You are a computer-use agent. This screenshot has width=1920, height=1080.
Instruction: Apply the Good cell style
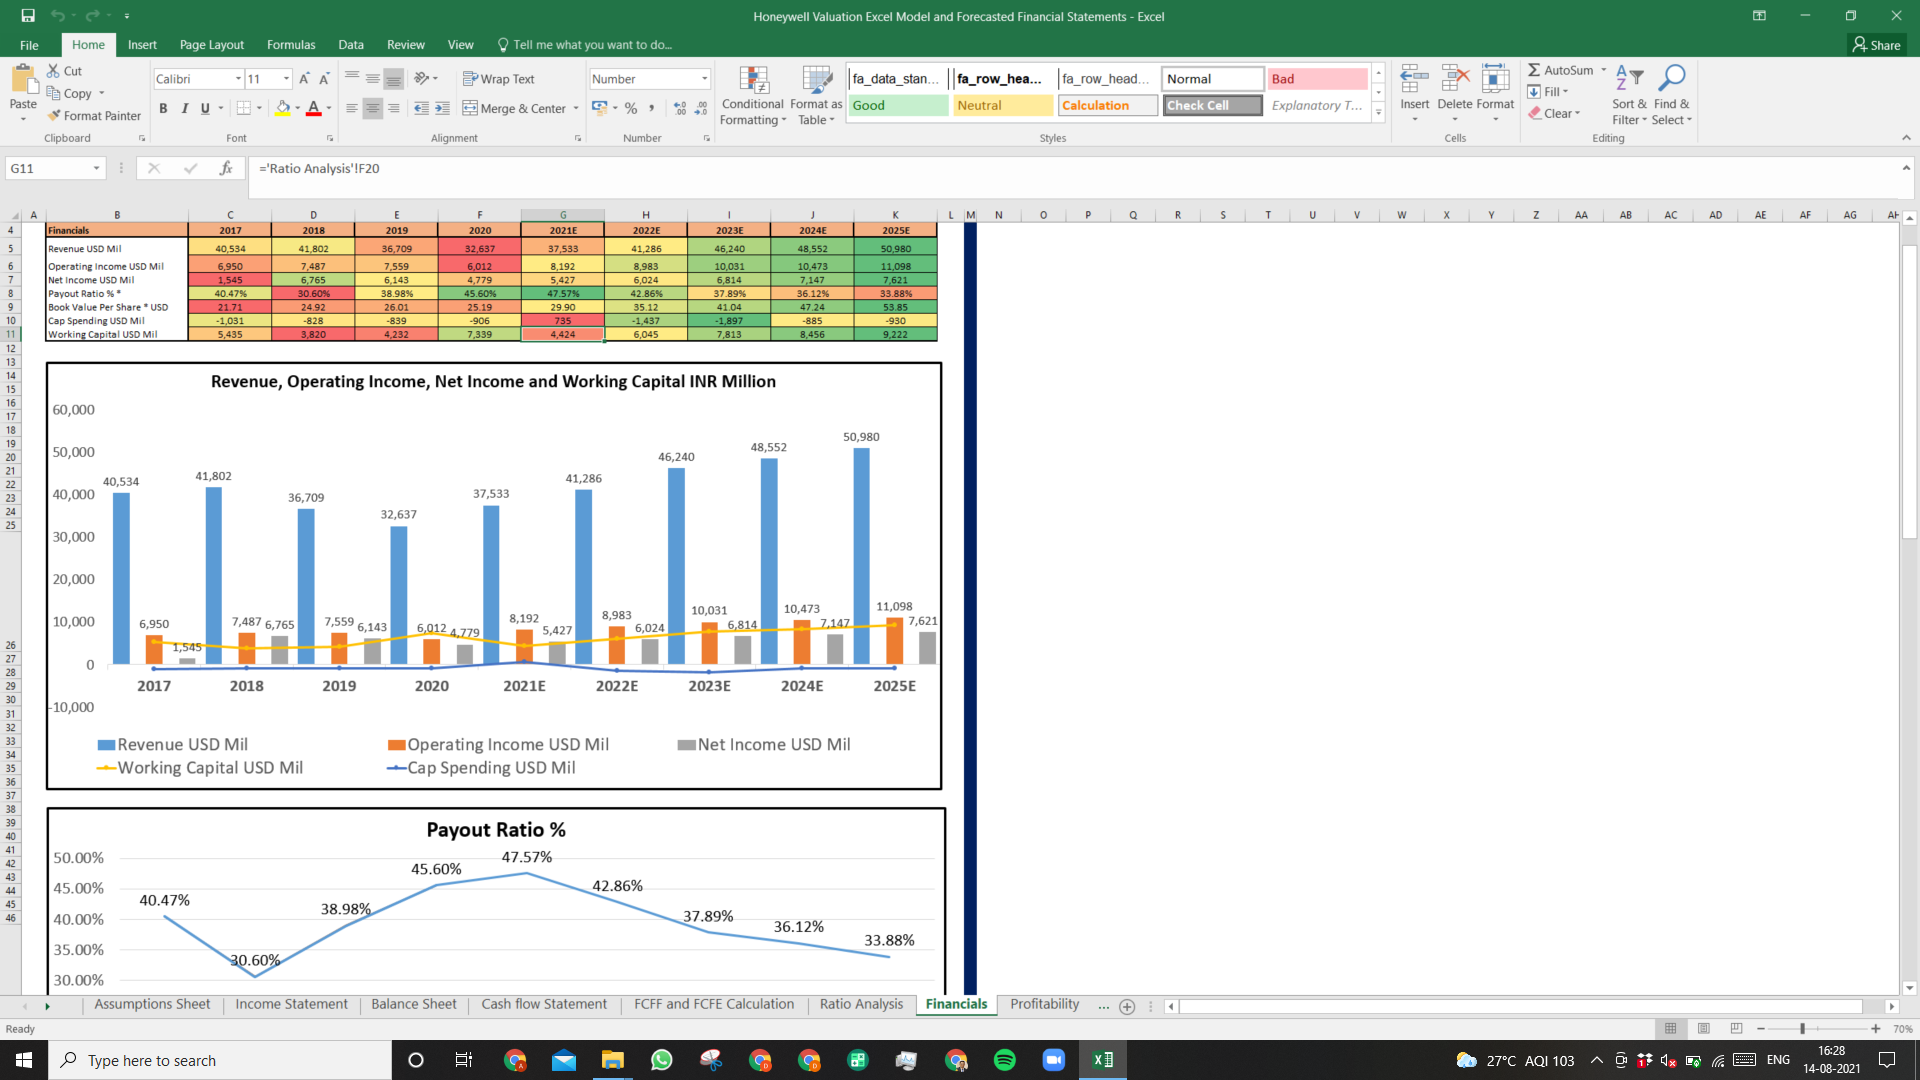coord(898,105)
